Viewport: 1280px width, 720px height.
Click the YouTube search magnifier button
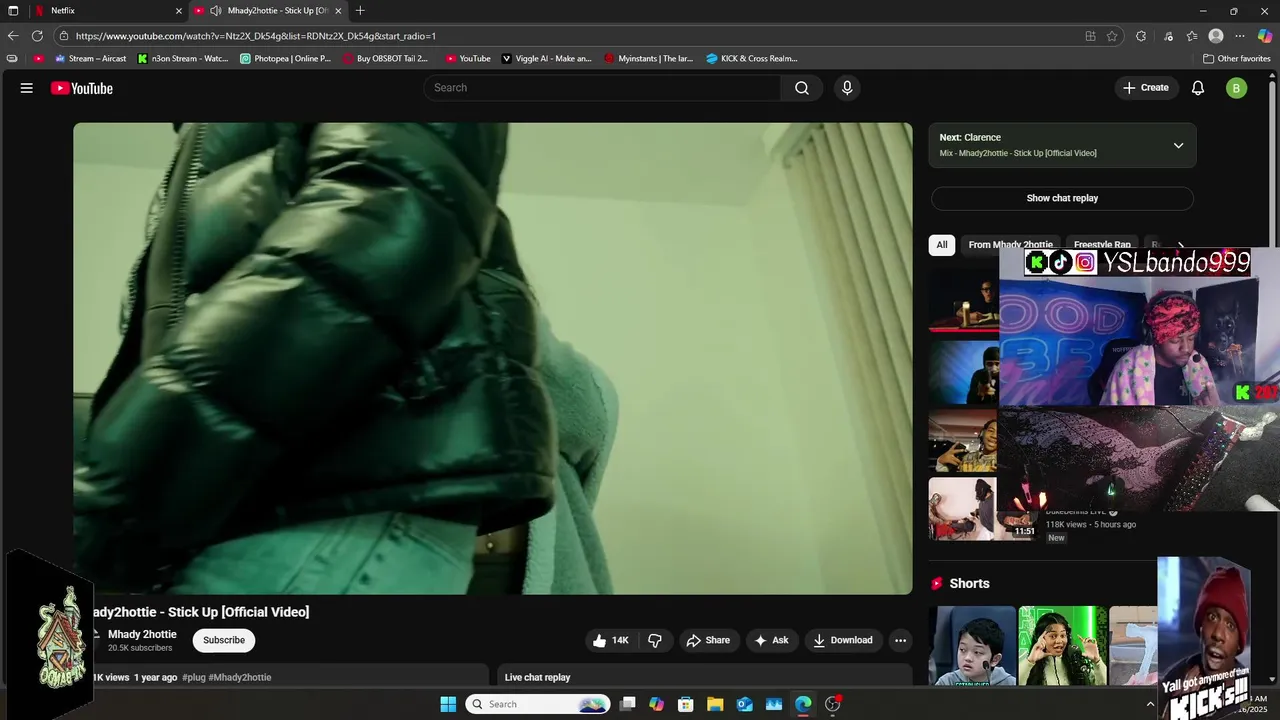pyautogui.click(x=802, y=88)
